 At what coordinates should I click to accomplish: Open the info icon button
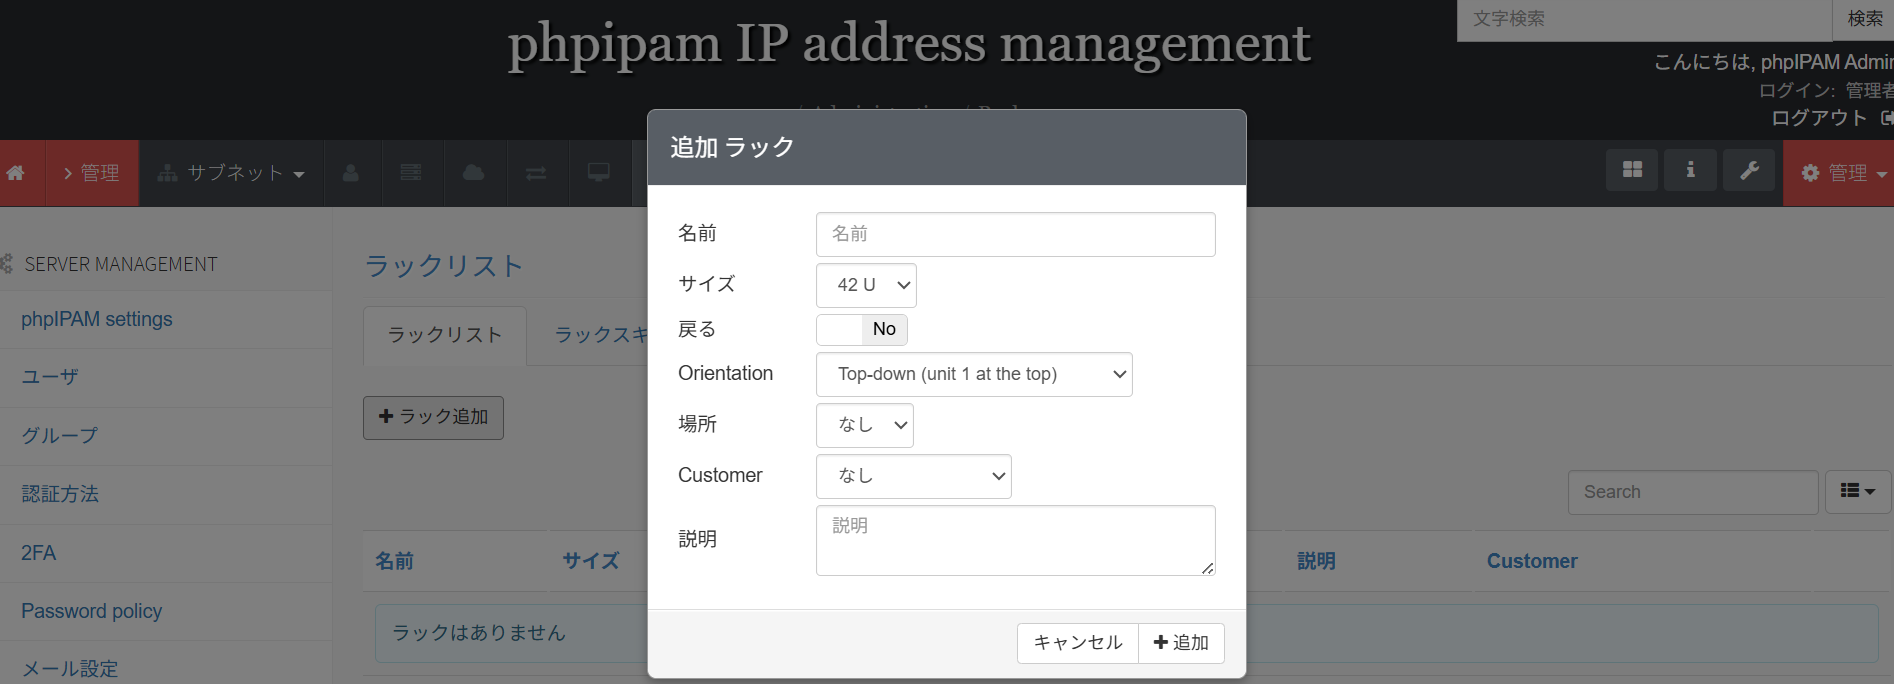click(x=1691, y=170)
